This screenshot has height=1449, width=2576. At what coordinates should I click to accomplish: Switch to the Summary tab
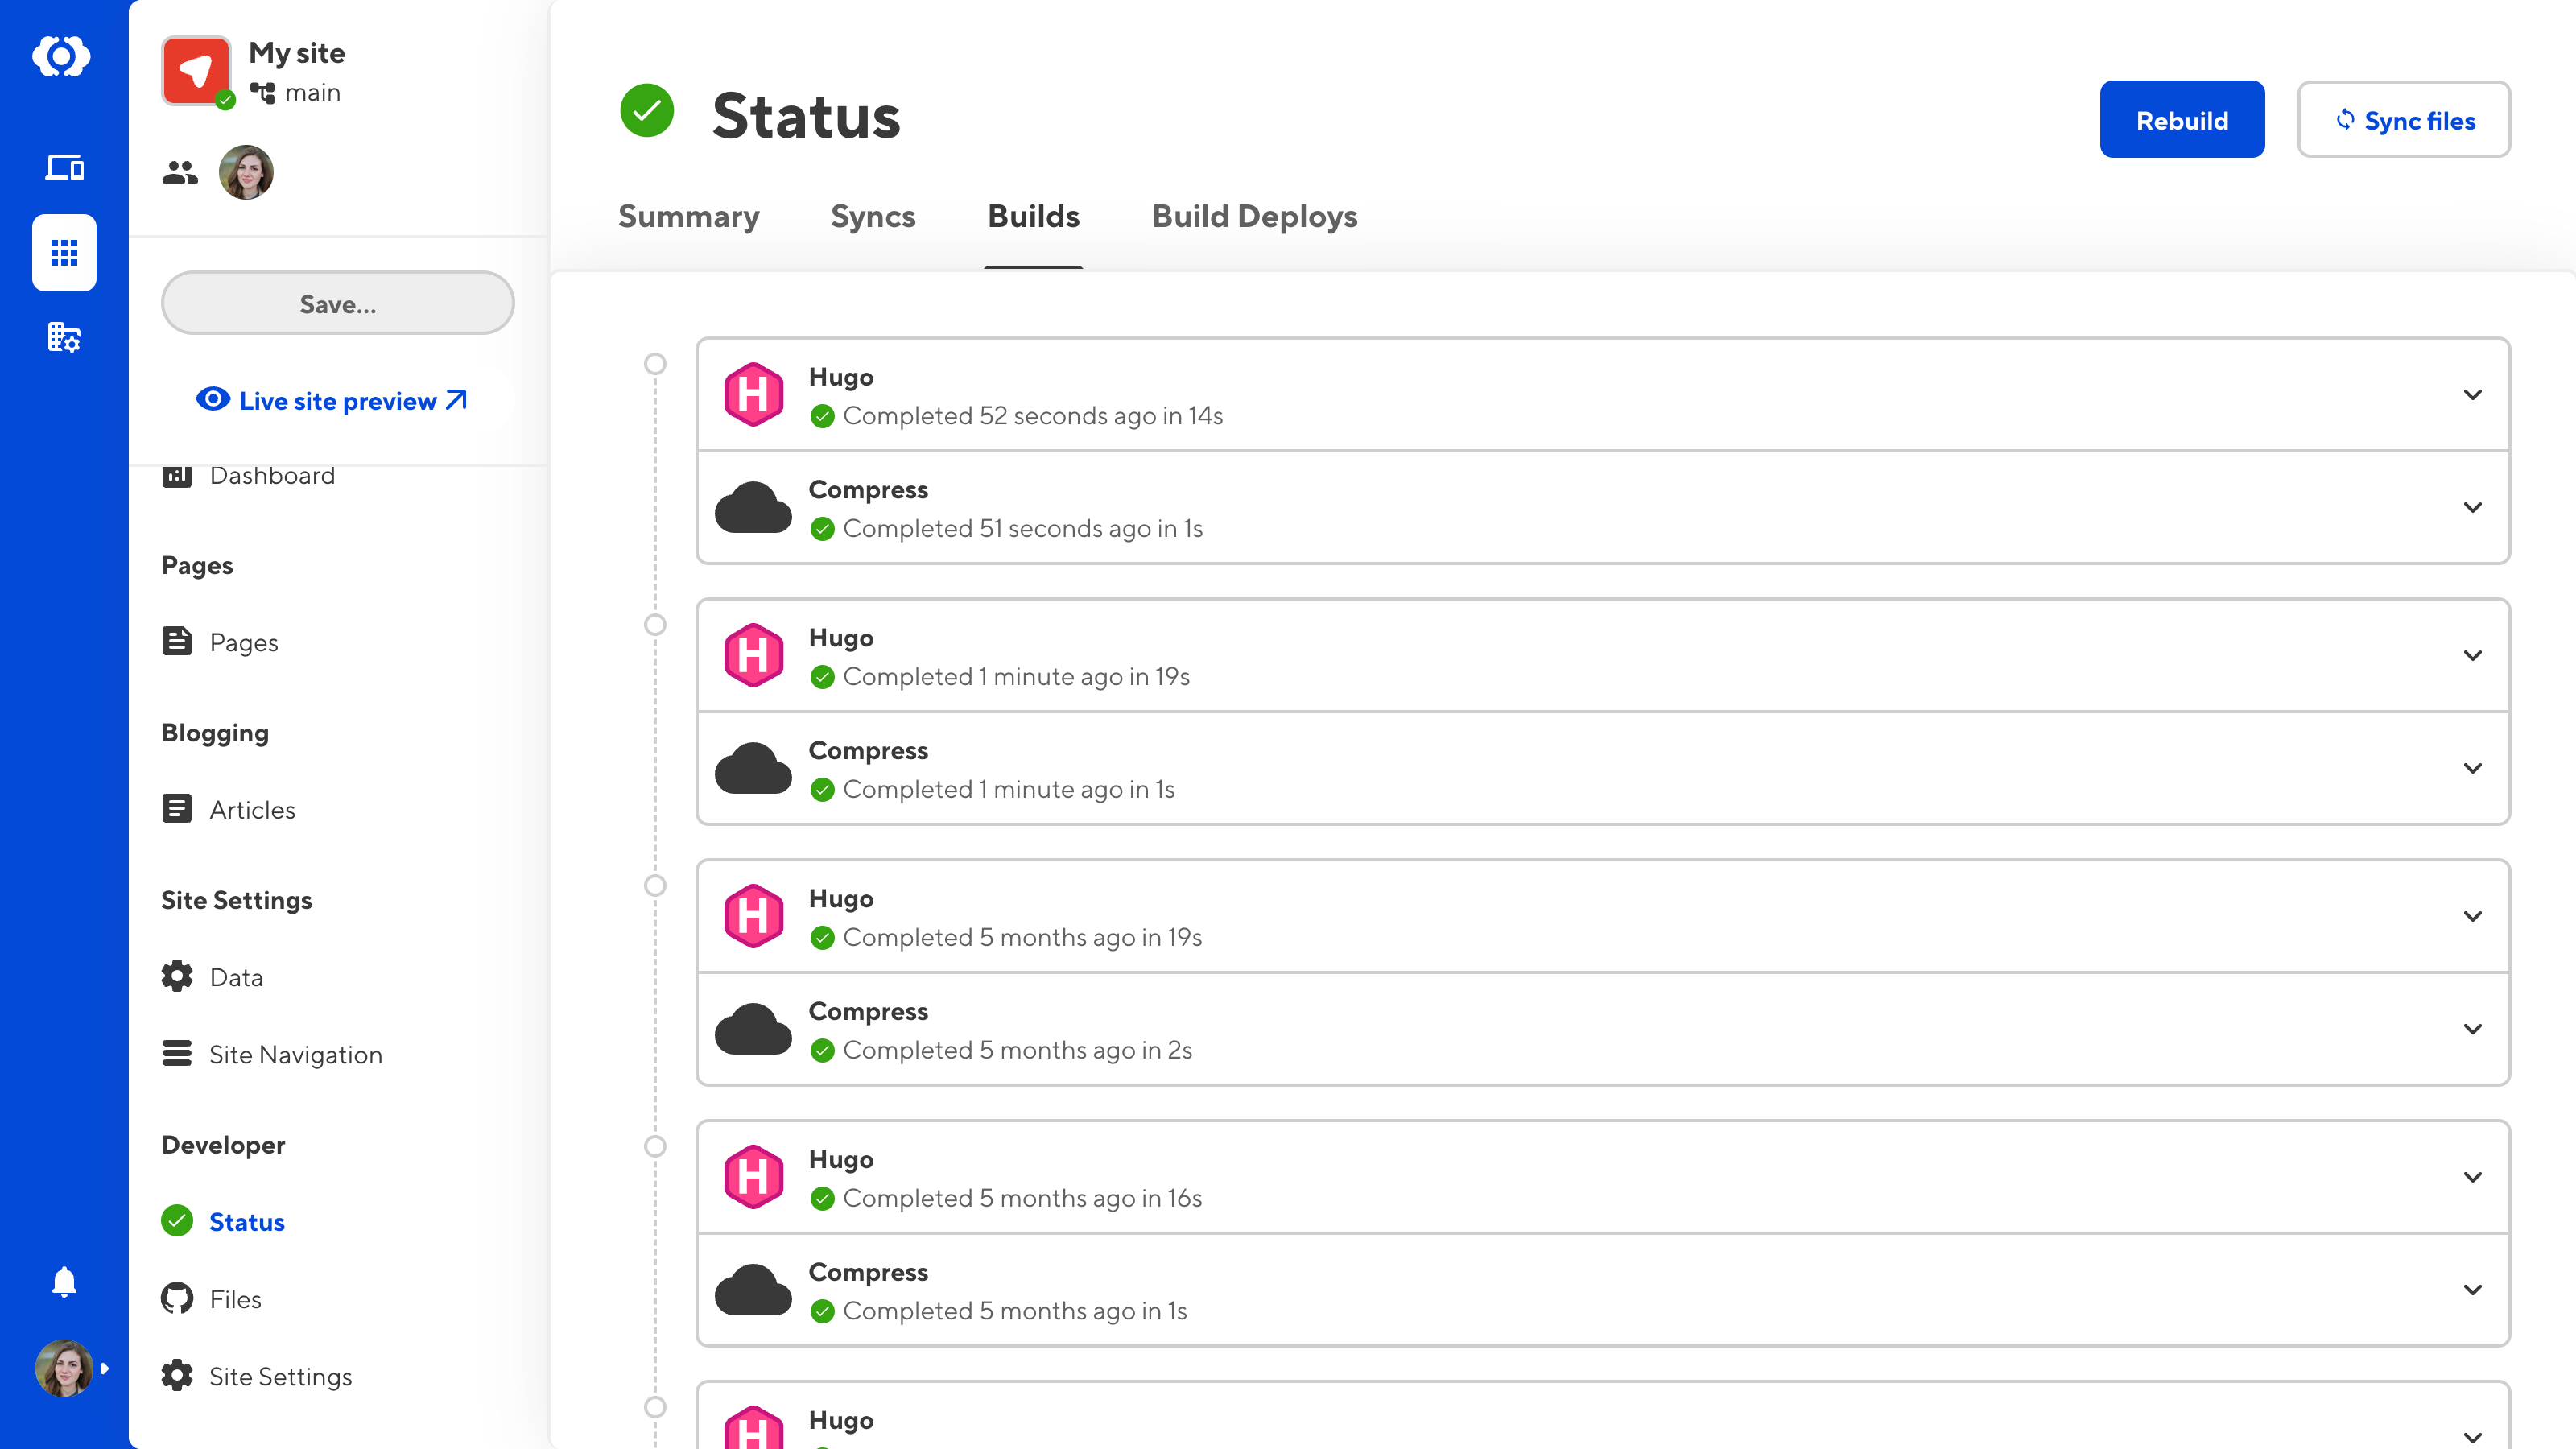point(688,217)
